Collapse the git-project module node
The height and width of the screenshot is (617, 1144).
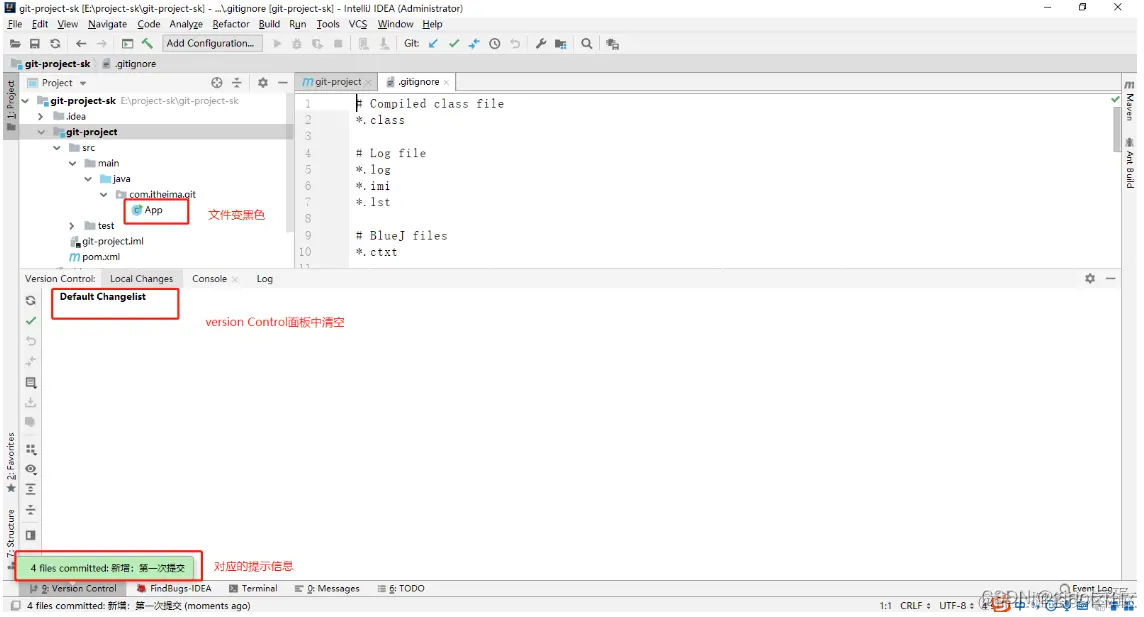pos(41,132)
